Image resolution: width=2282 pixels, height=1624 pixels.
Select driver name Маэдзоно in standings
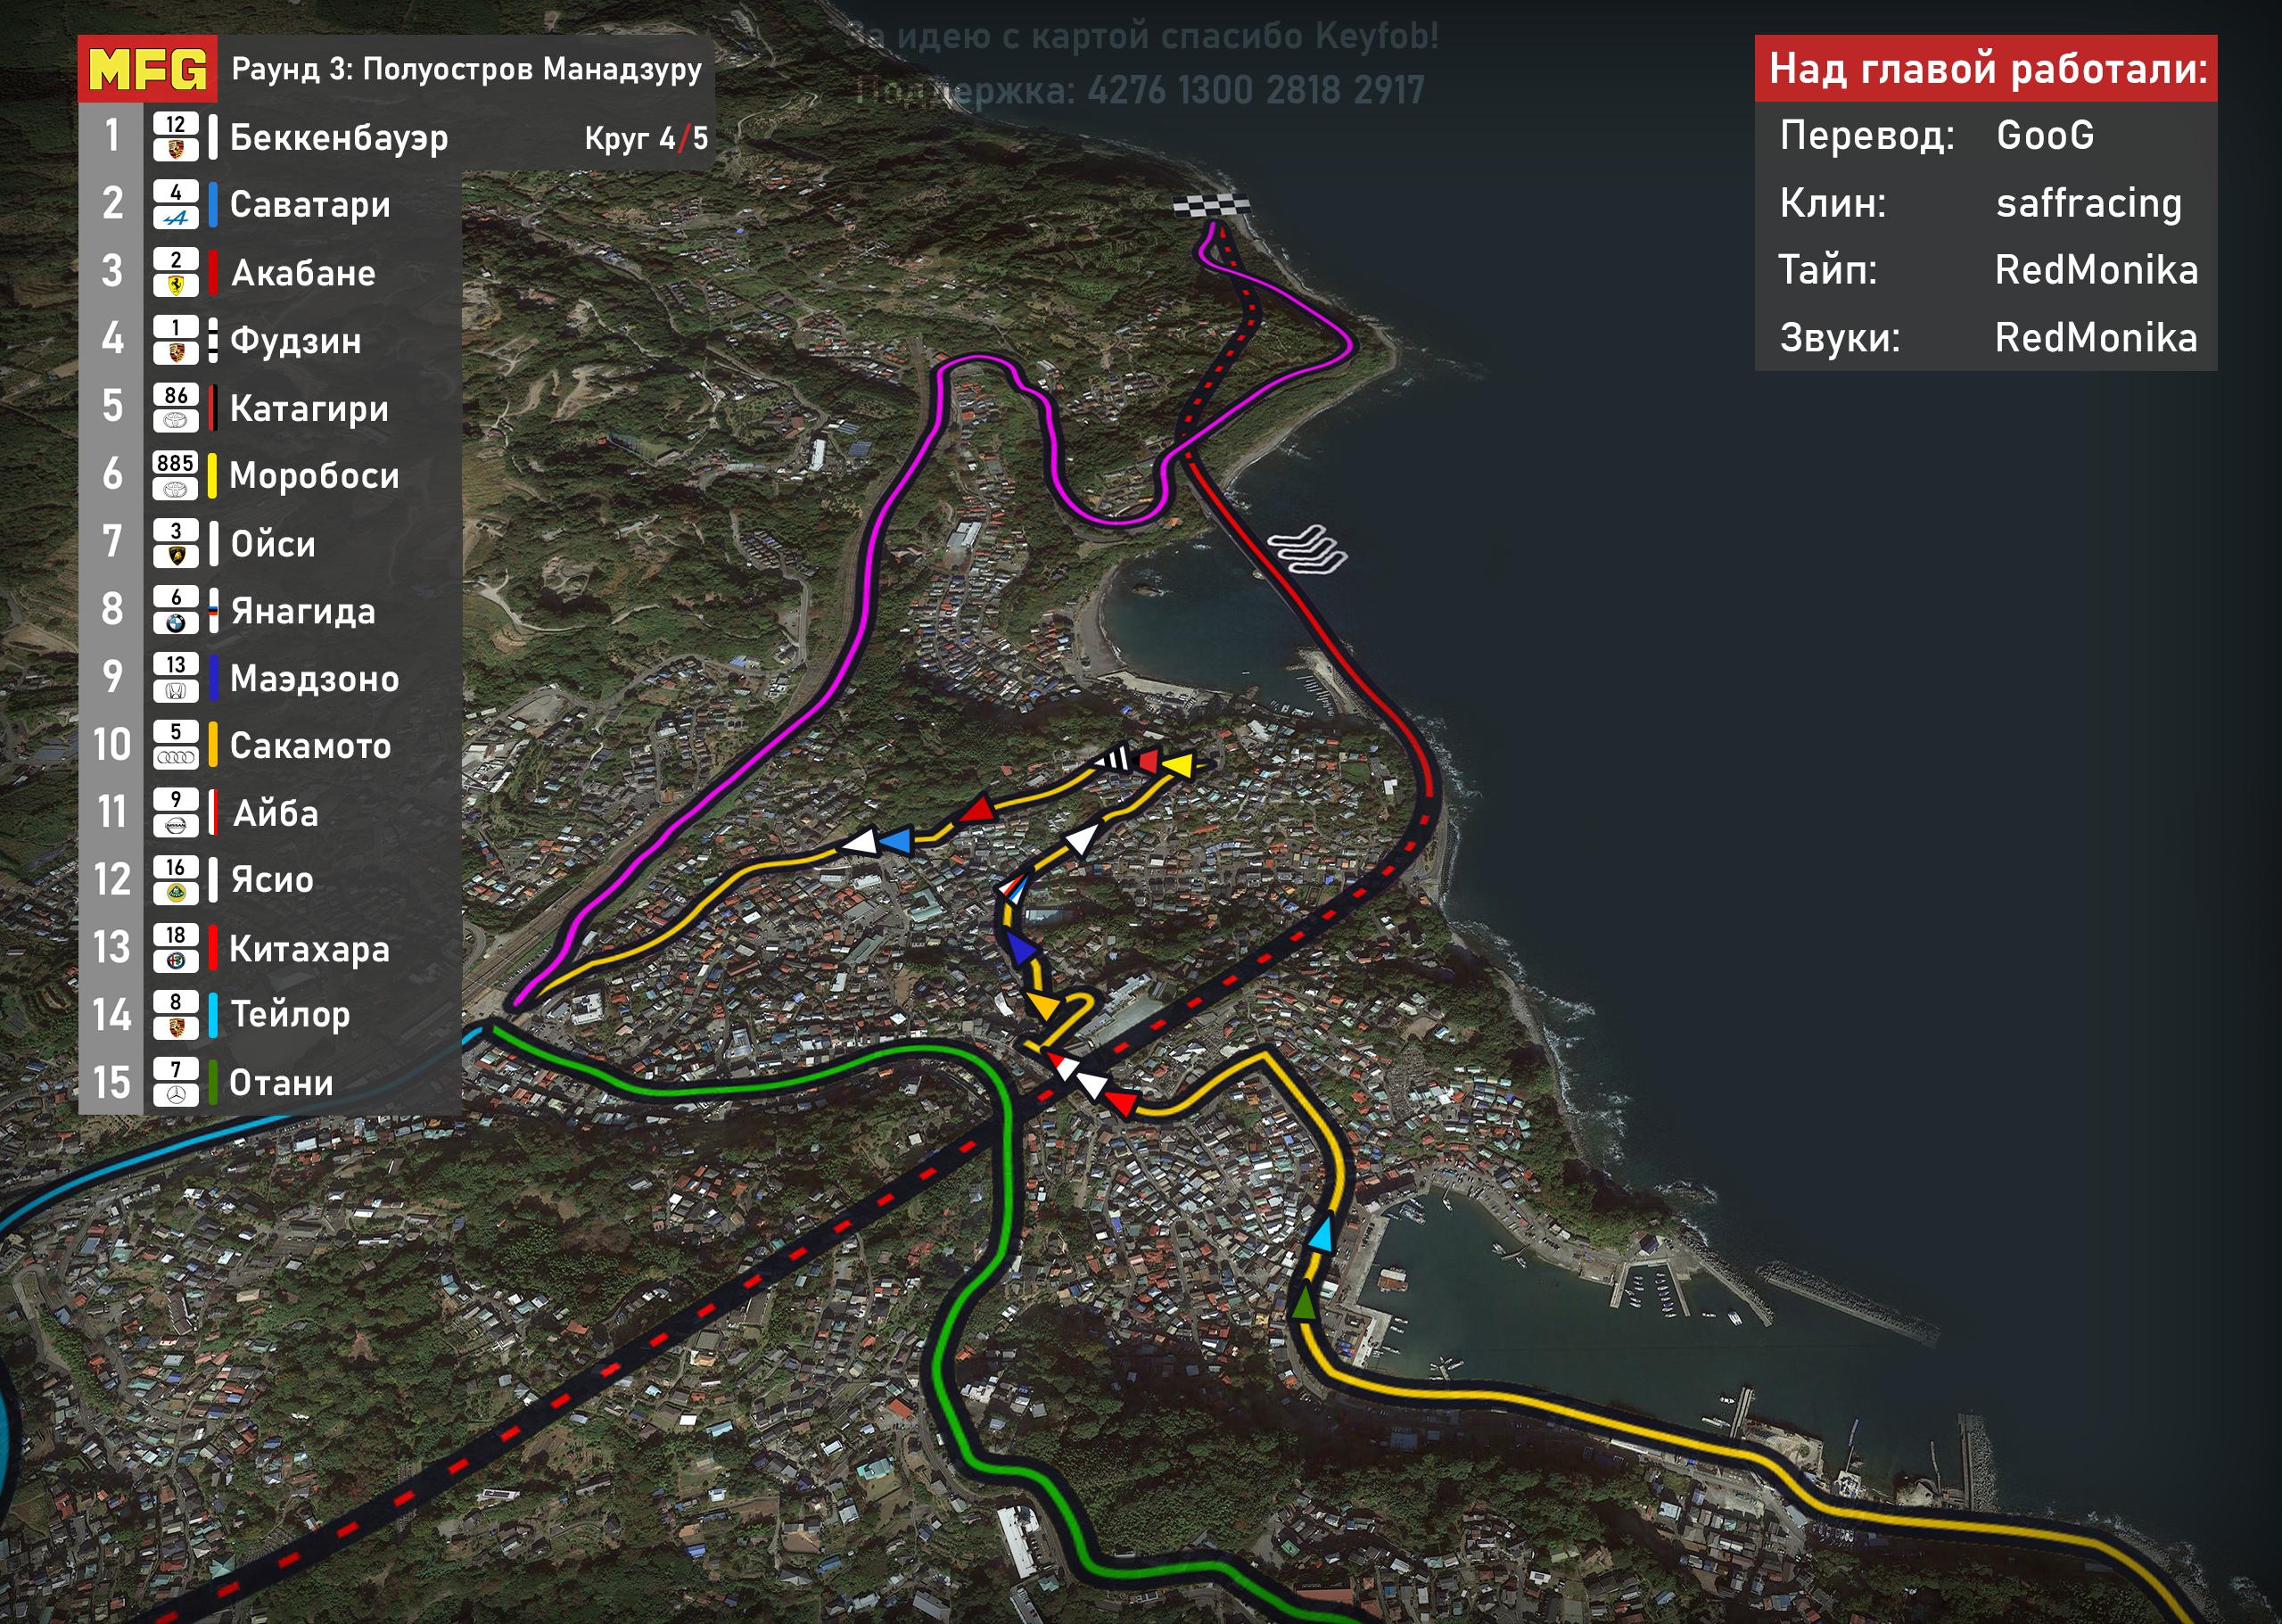(314, 679)
